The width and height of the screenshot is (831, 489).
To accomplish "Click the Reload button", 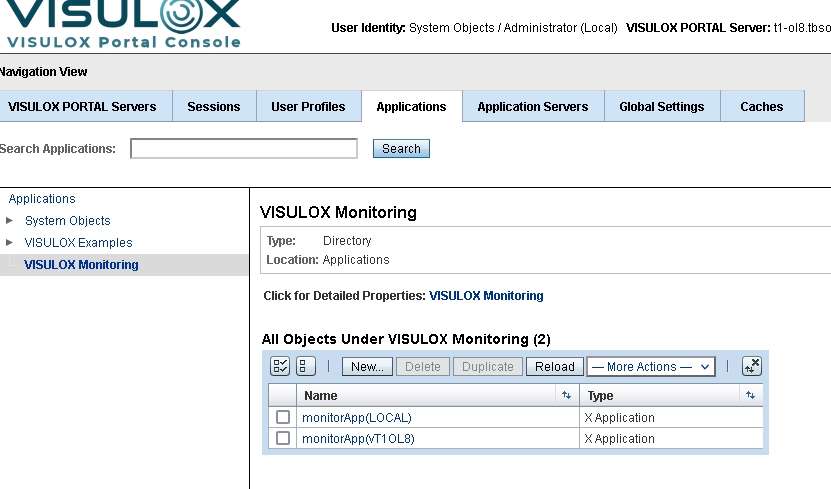I will 555,367.
